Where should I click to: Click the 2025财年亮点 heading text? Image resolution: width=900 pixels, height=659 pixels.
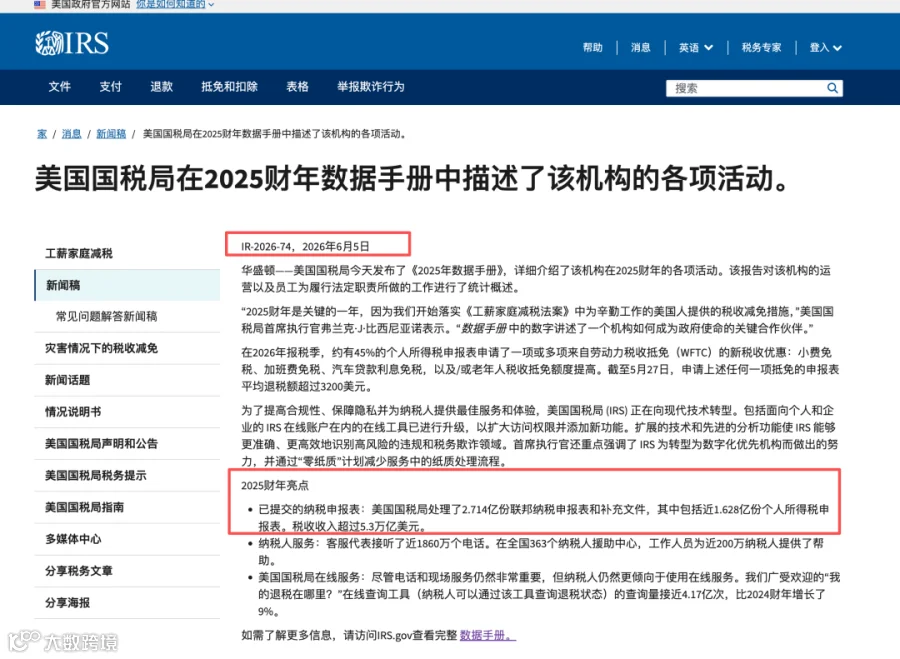click(275, 486)
